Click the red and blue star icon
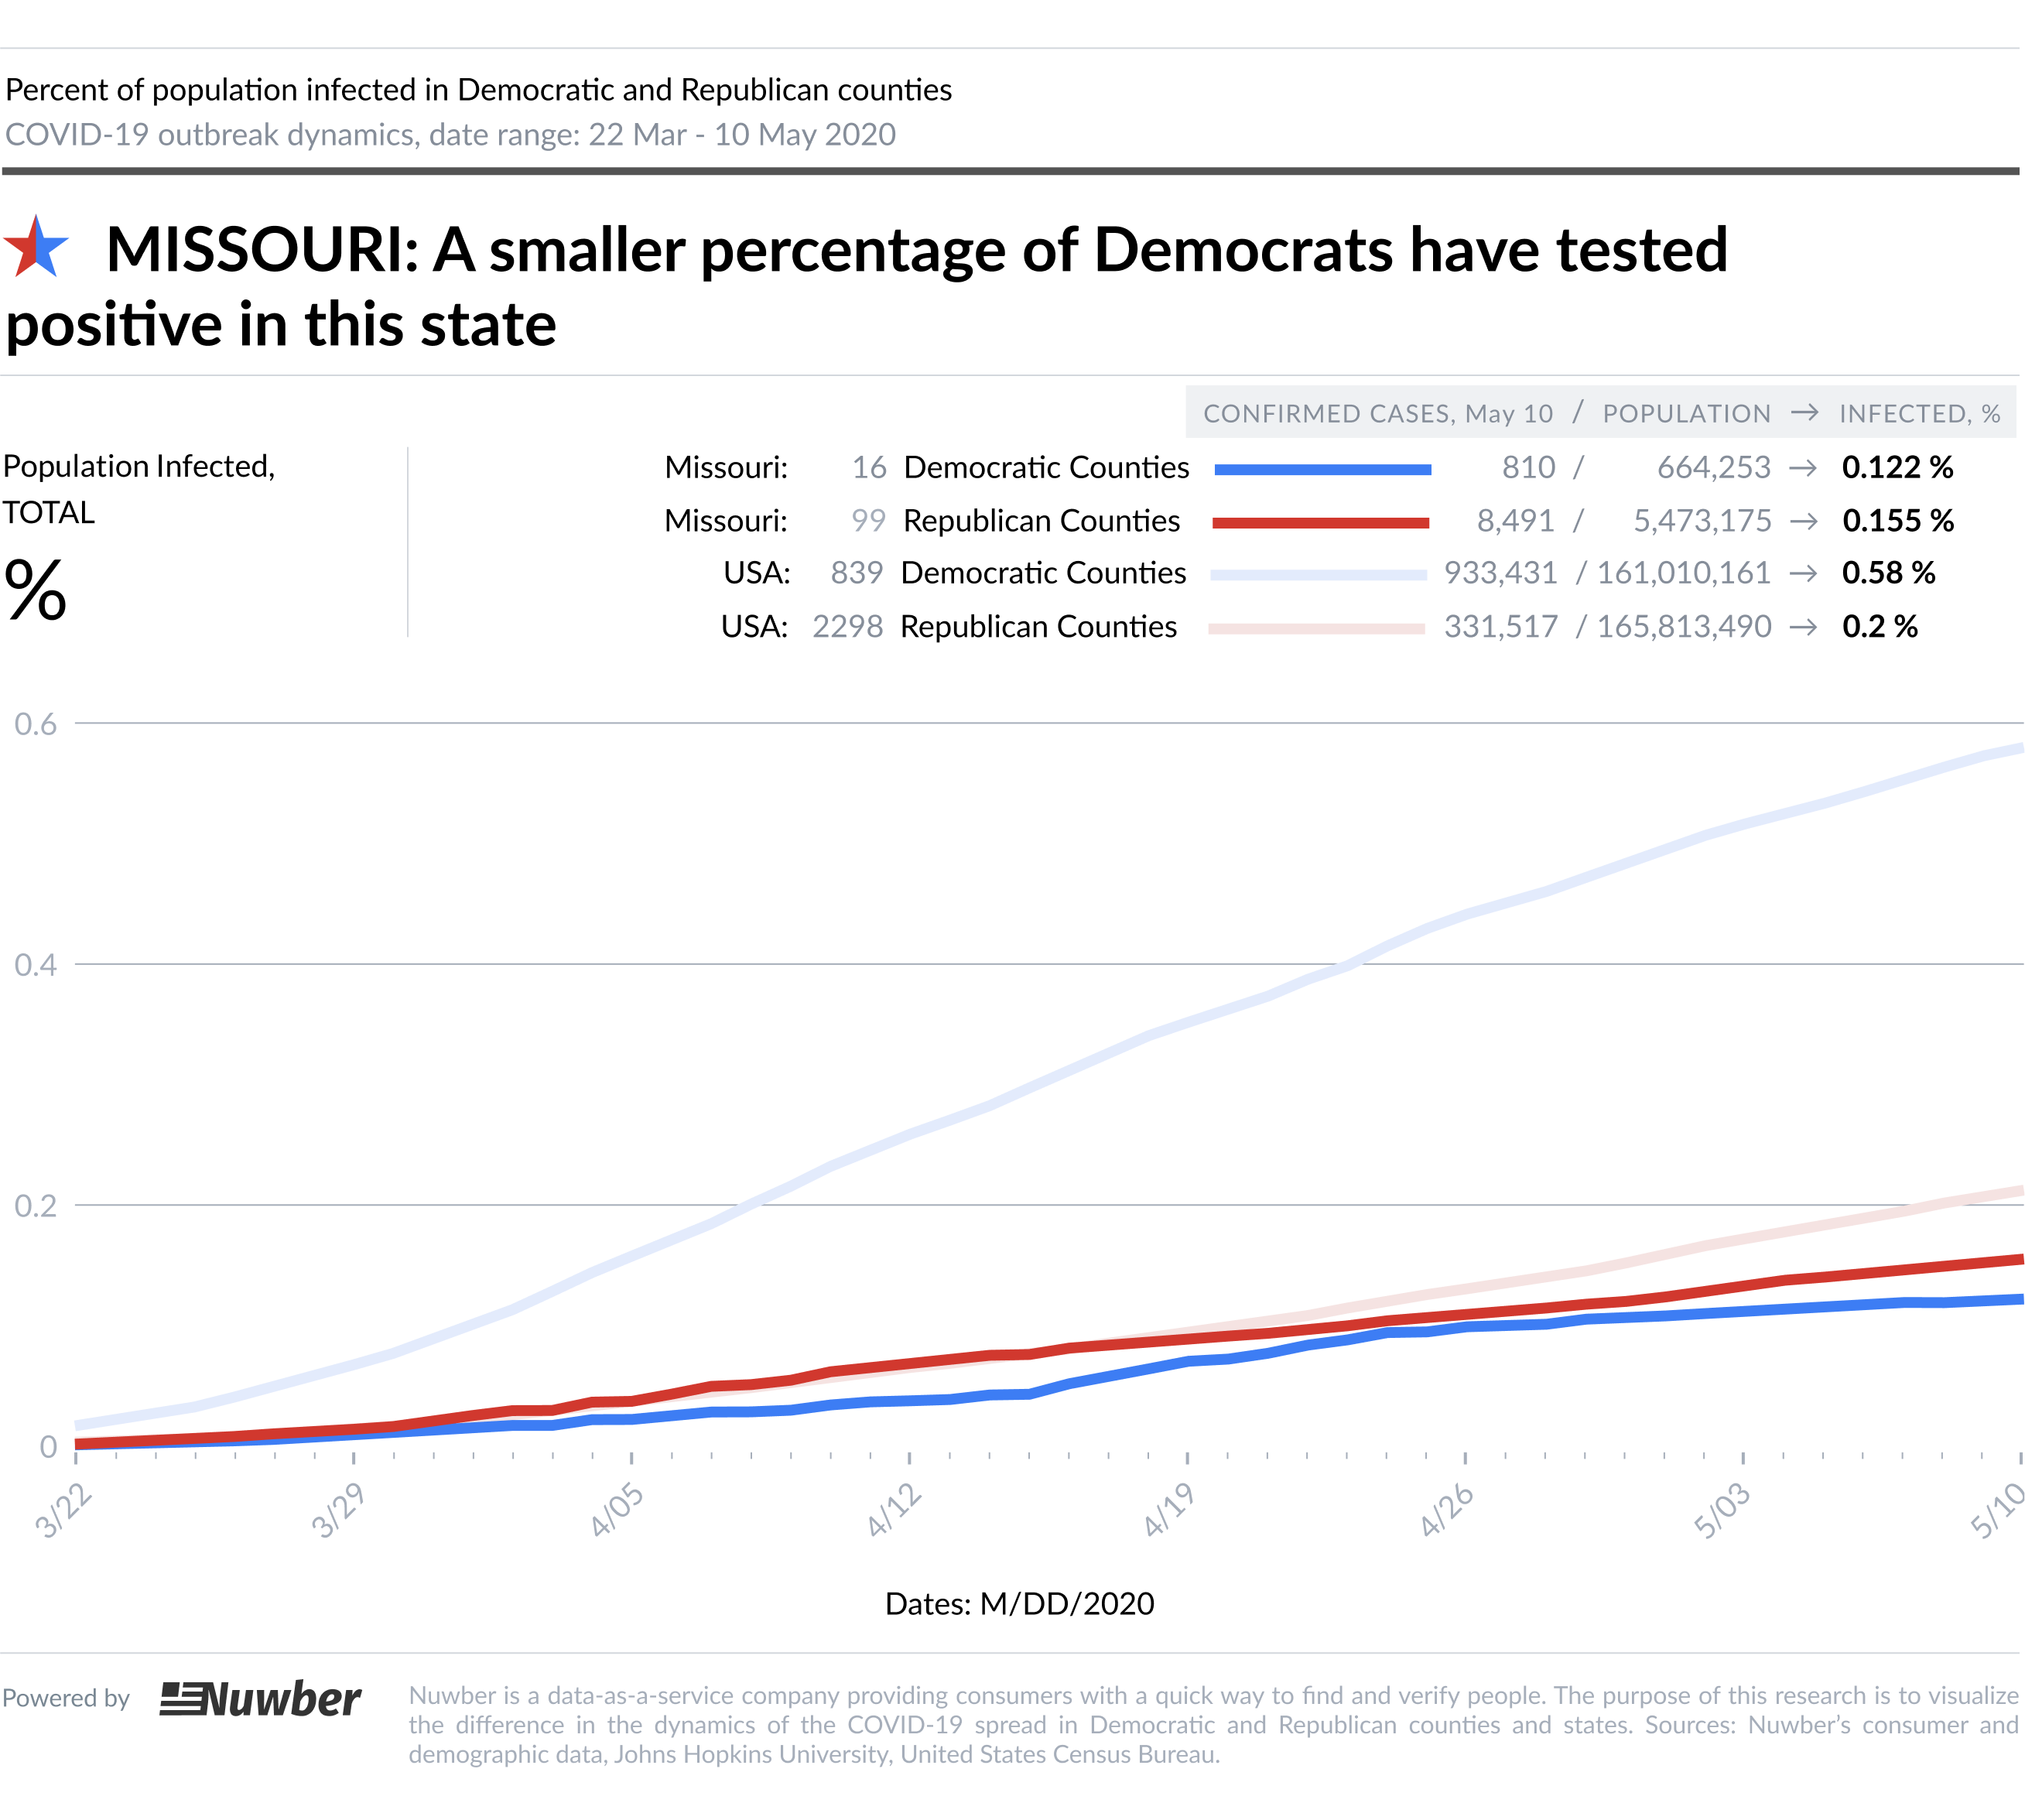 (36, 246)
